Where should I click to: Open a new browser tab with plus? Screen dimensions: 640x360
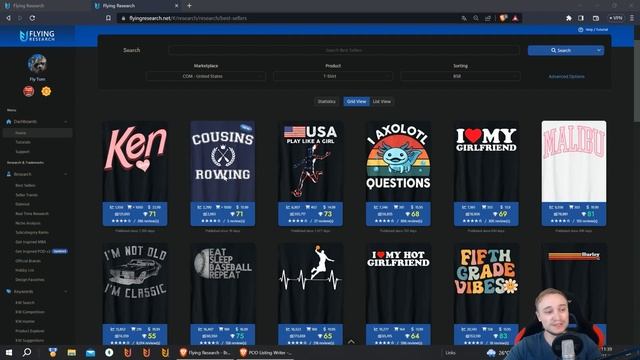189,6
